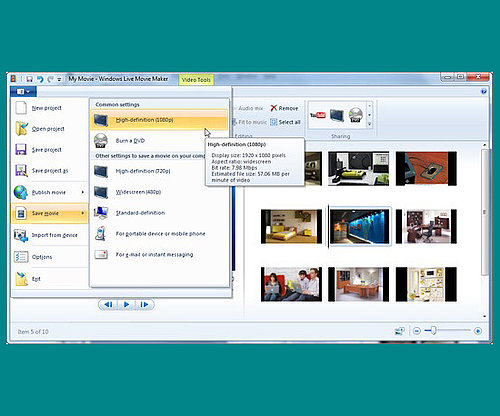
Task: Click the storyboard scroll down arrow
Action: tap(485, 316)
